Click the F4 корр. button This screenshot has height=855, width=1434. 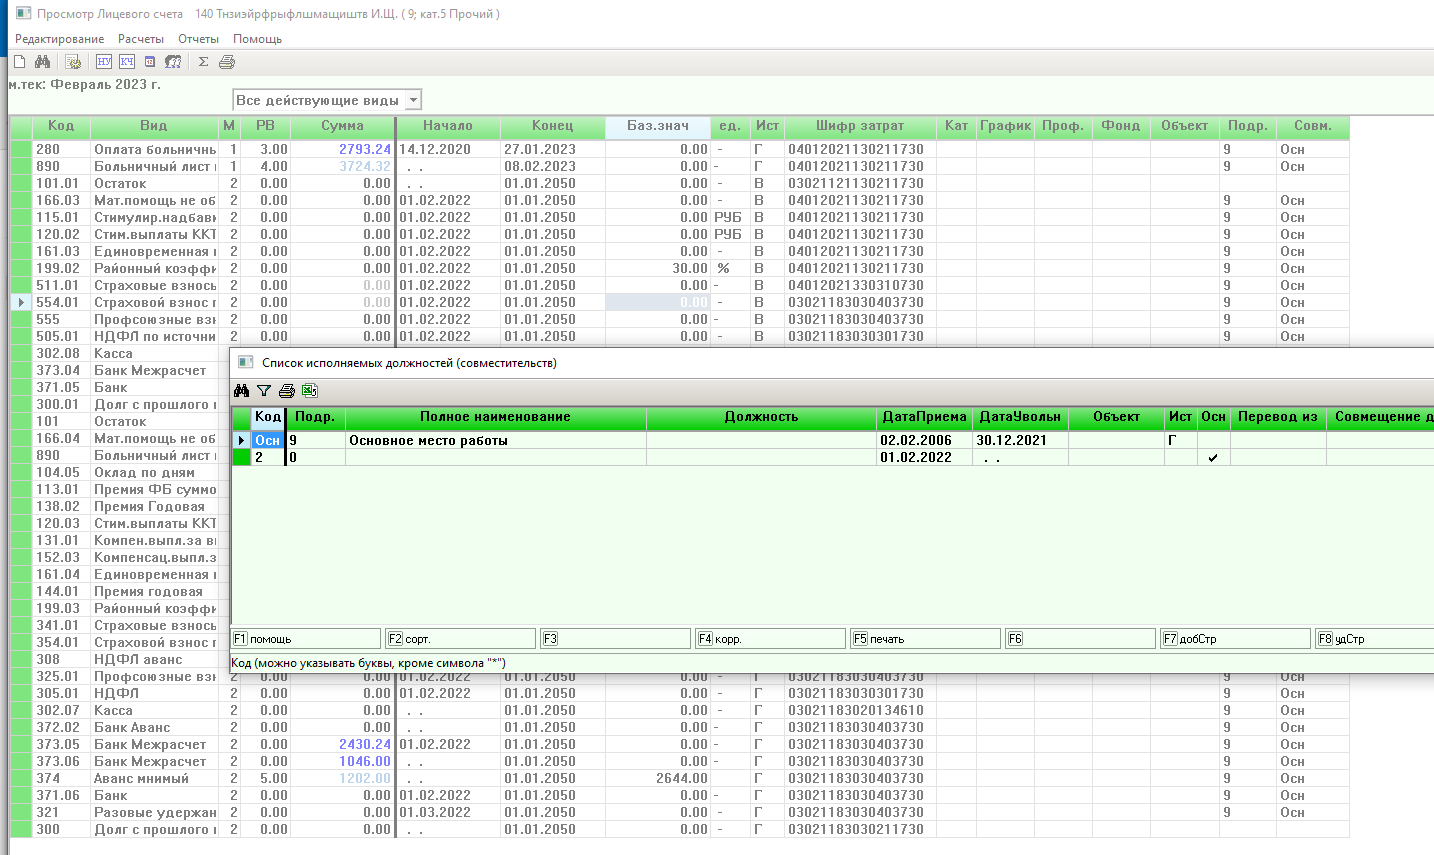771,639
